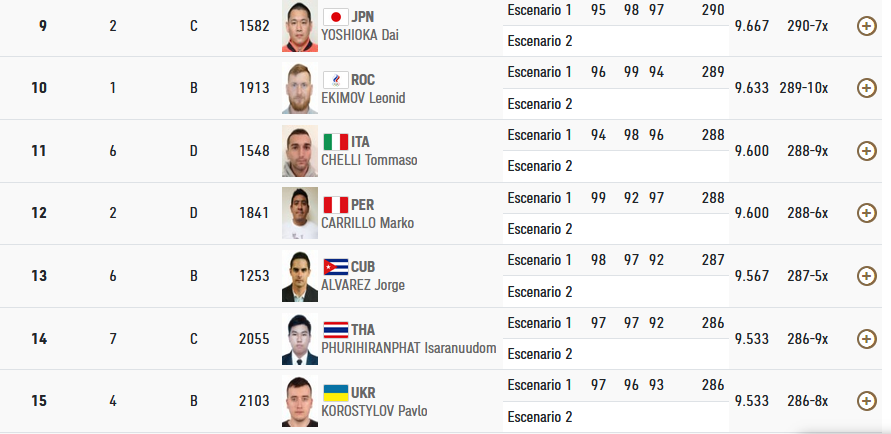Open athlete link YOSHIOKA Dai
The width and height of the screenshot is (891, 434).
(x=360, y=35)
